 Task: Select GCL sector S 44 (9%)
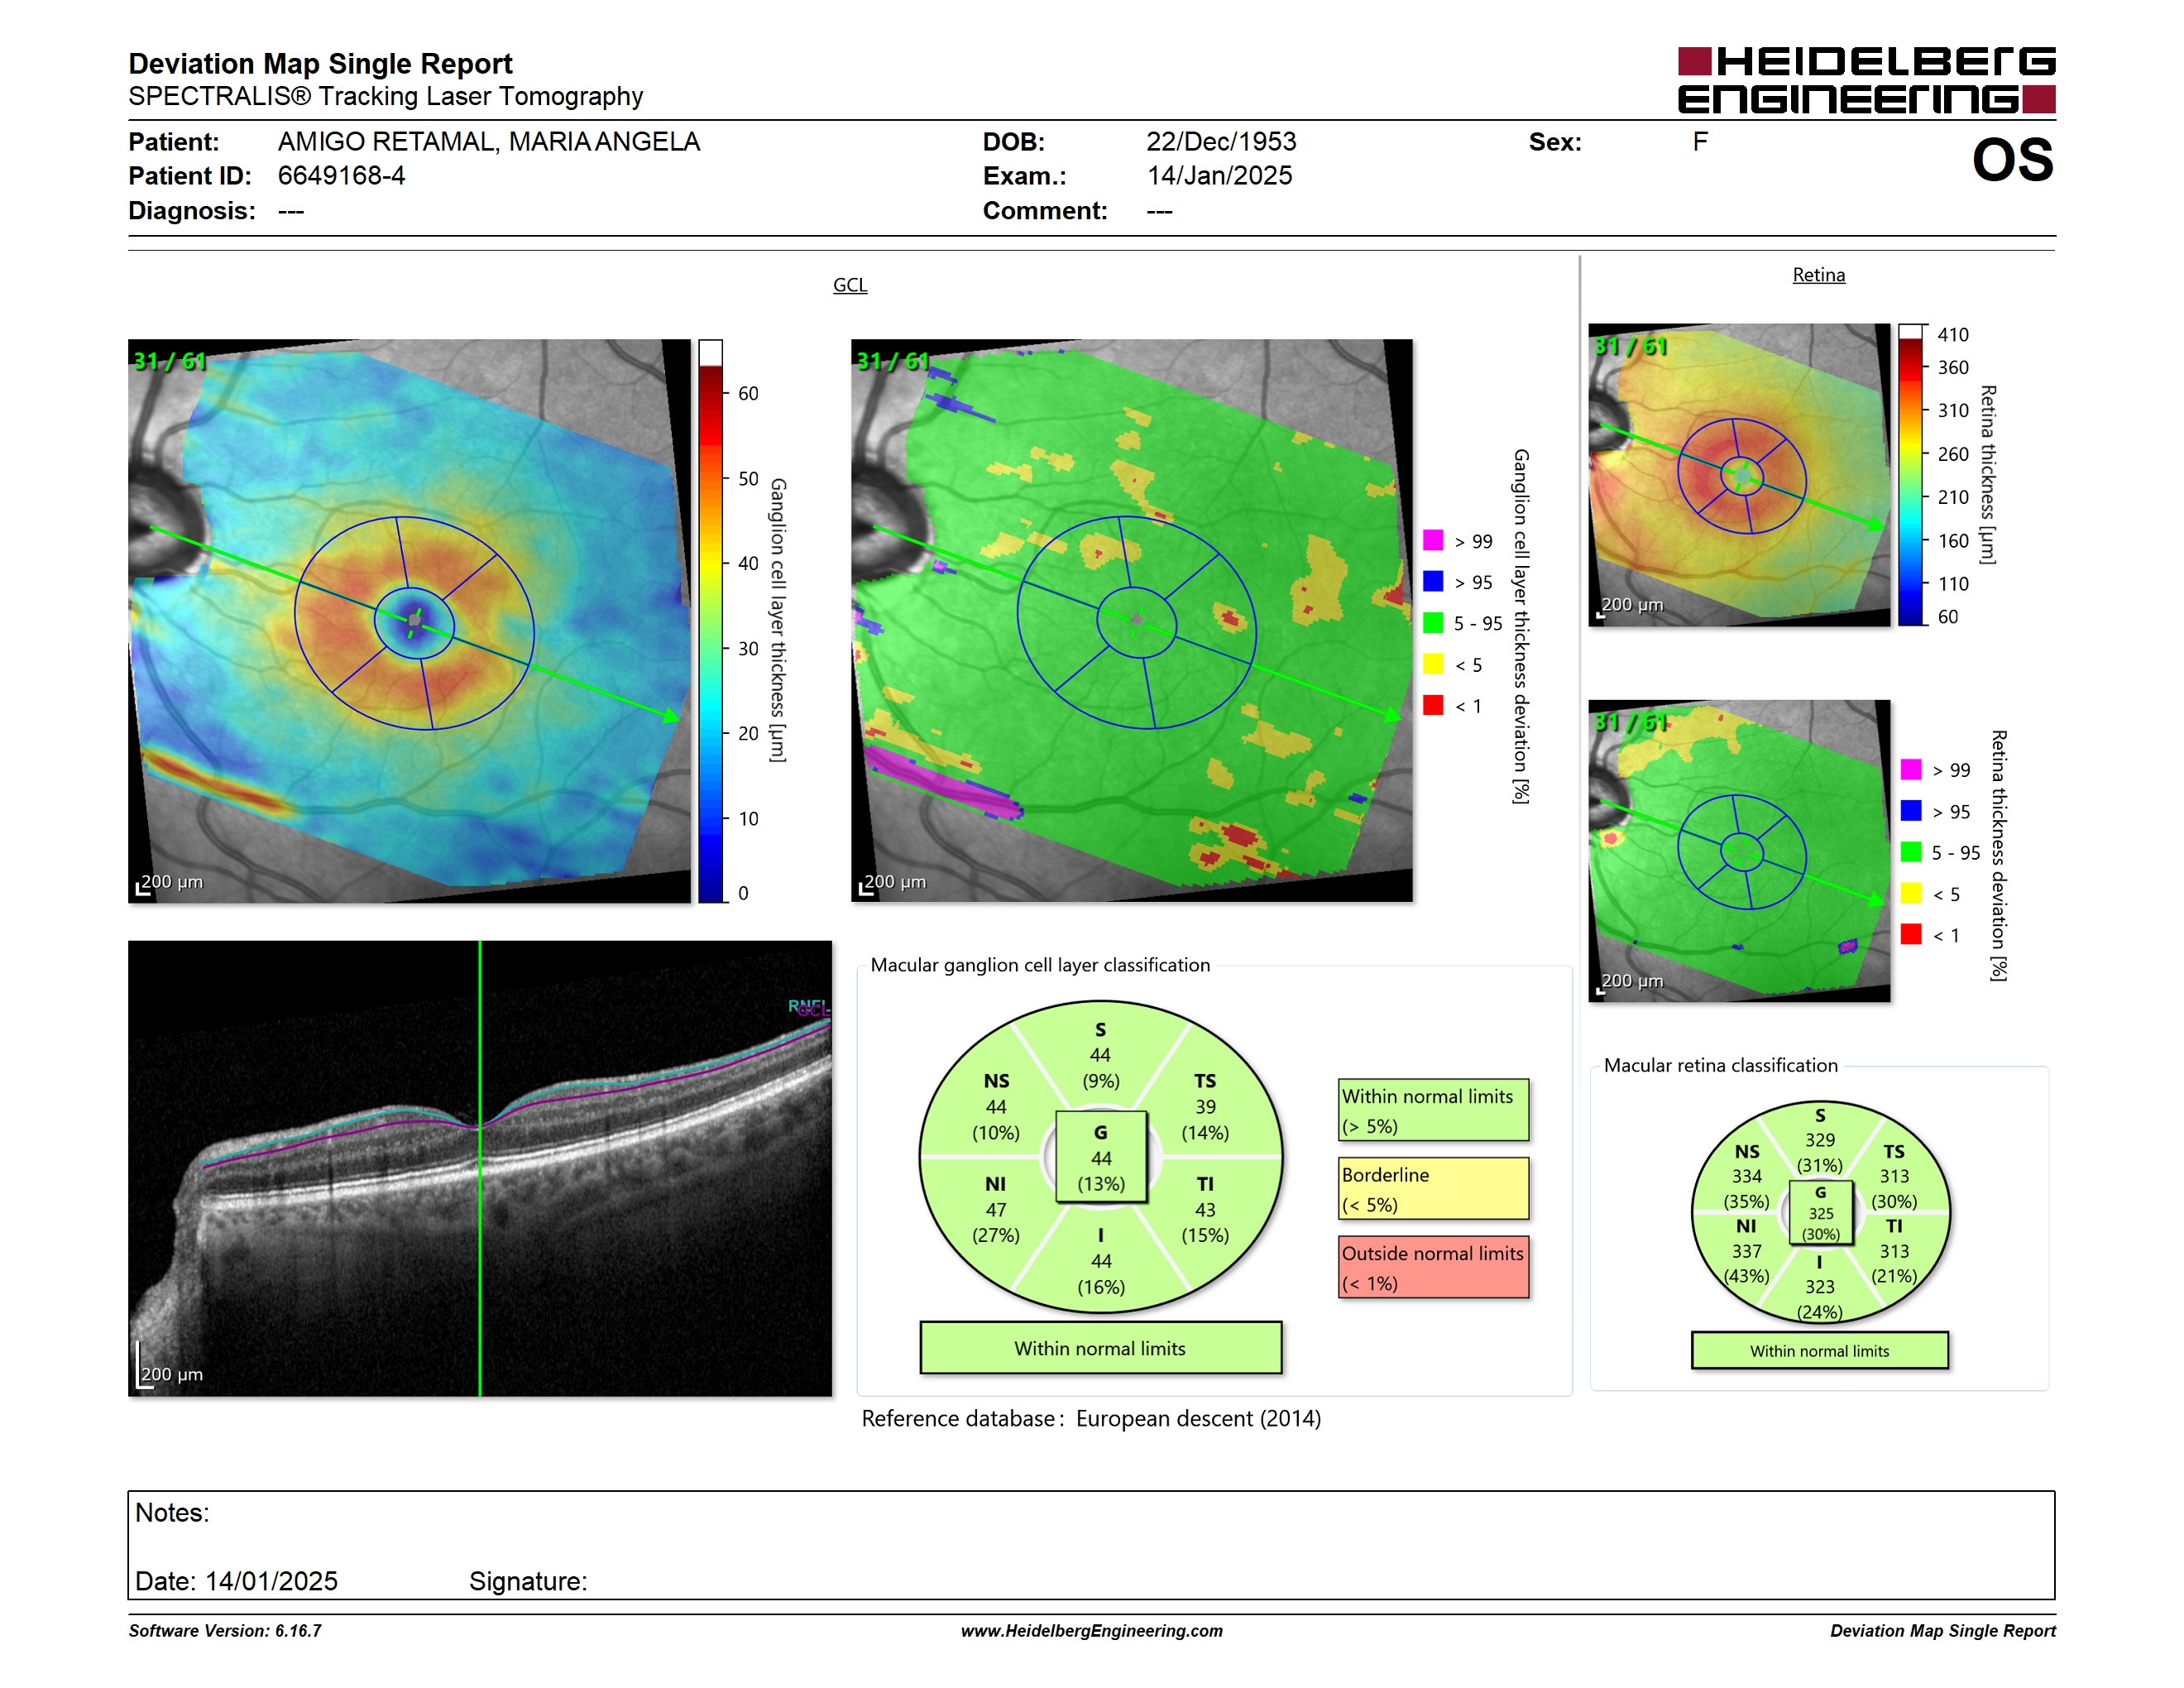click(x=1100, y=1055)
